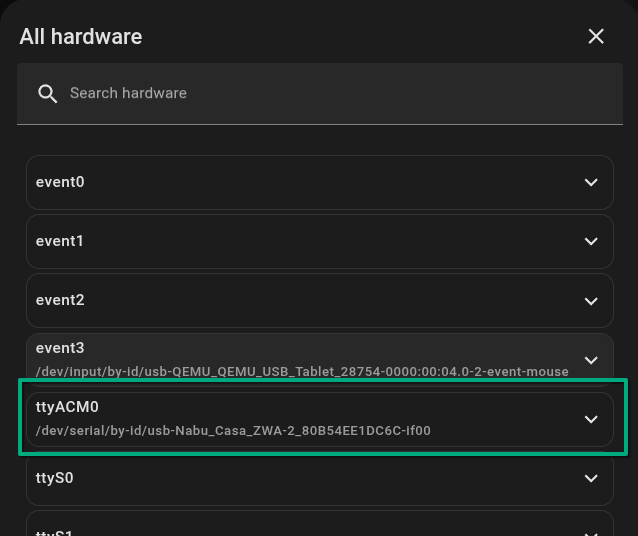Close the All hardware dialog
The width and height of the screenshot is (638, 536).
[x=596, y=36]
